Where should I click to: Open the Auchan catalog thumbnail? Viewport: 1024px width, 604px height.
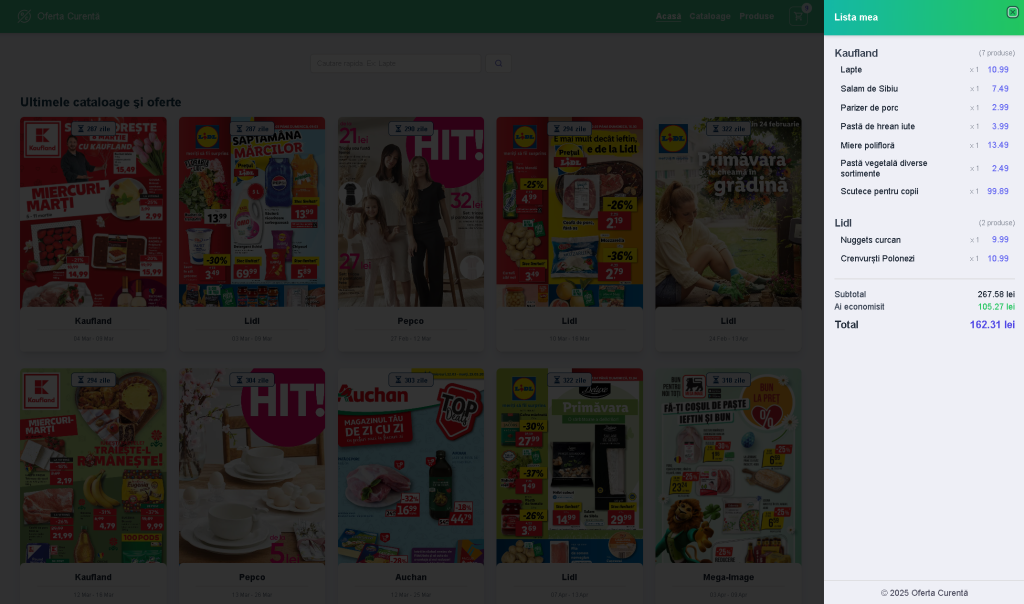point(411,465)
